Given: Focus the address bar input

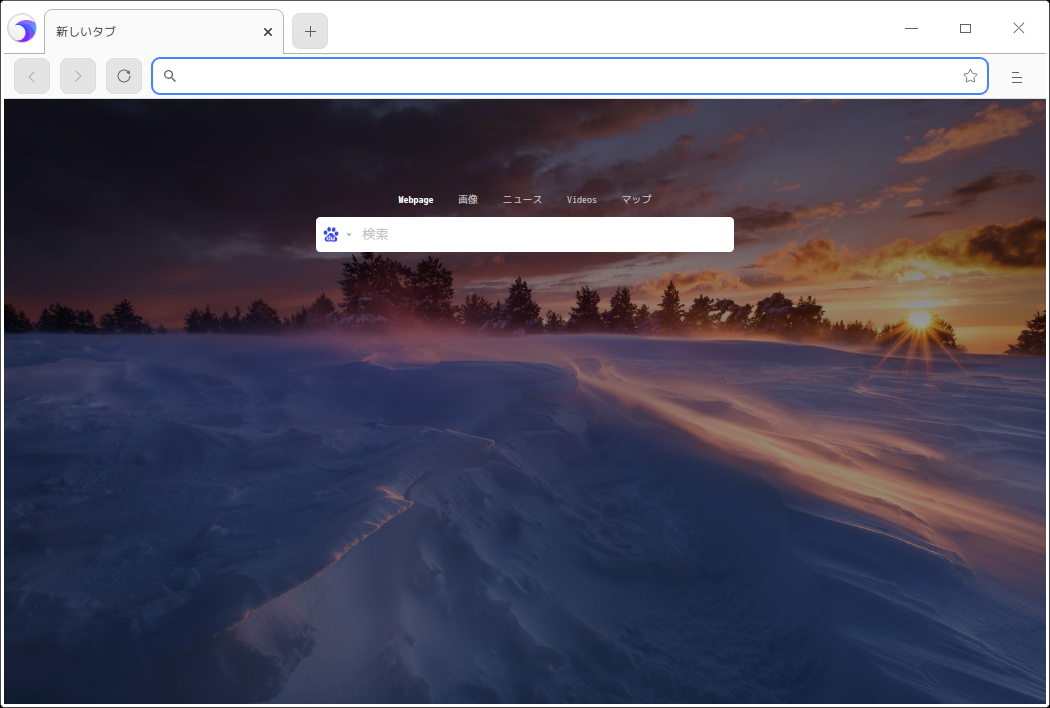Looking at the screenshot, I should click(x=569, y=76).
